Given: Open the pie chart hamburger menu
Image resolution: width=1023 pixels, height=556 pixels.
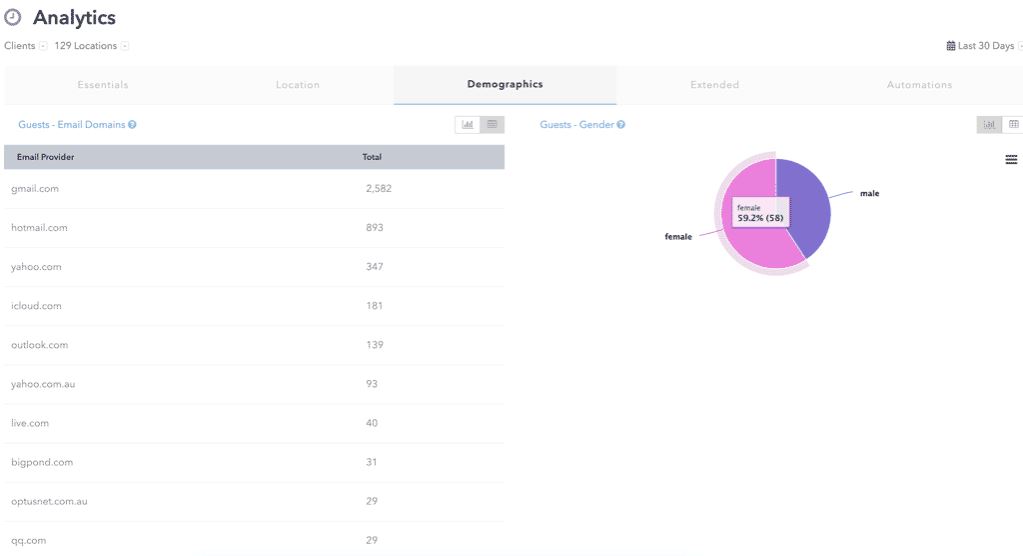Looking at the screenshot, I should [x=1011, y=159].
